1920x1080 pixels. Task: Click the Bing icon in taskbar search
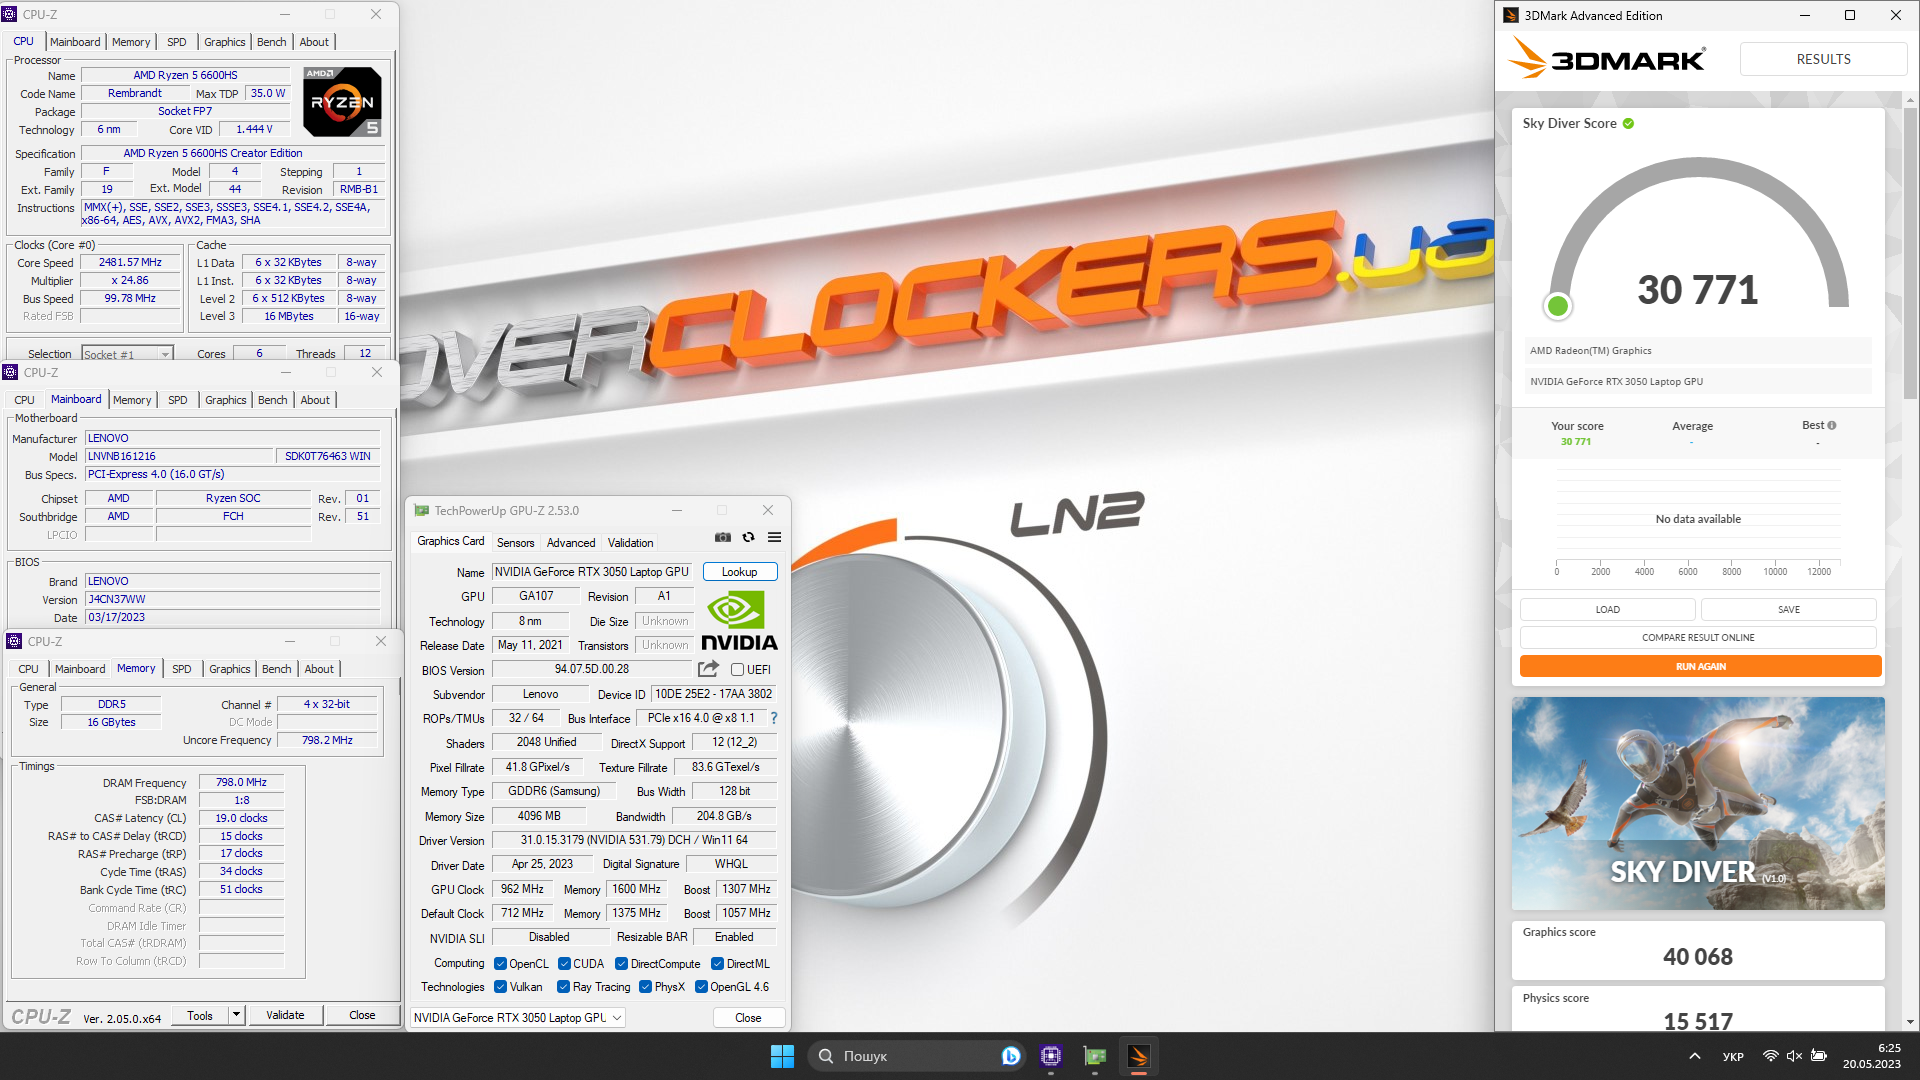coord(1010,1056)
